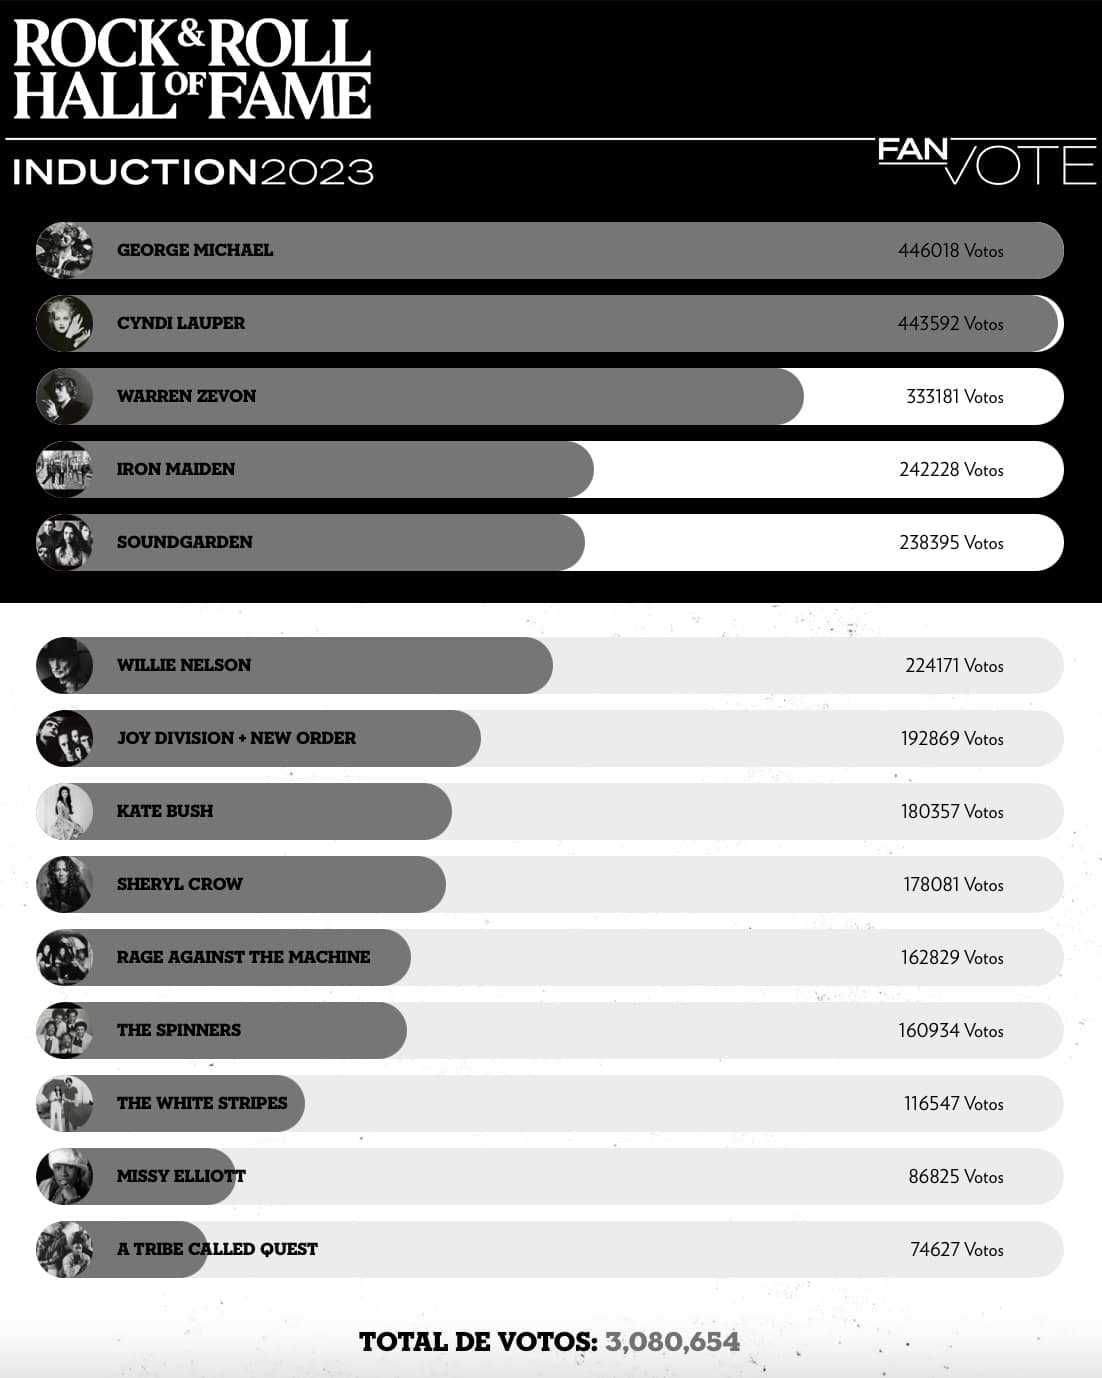Select The Spinners entry name

point(179,1030)
